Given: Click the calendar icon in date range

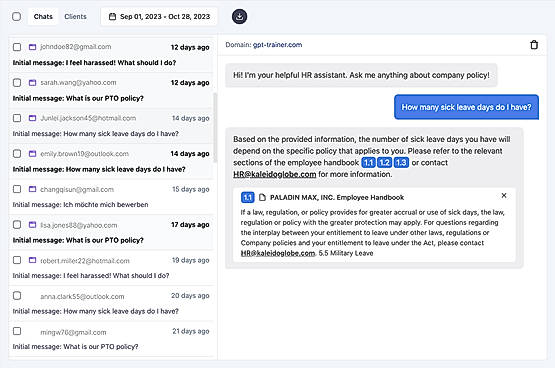Looking at the screenshot, I should click(x=112, y=17).
